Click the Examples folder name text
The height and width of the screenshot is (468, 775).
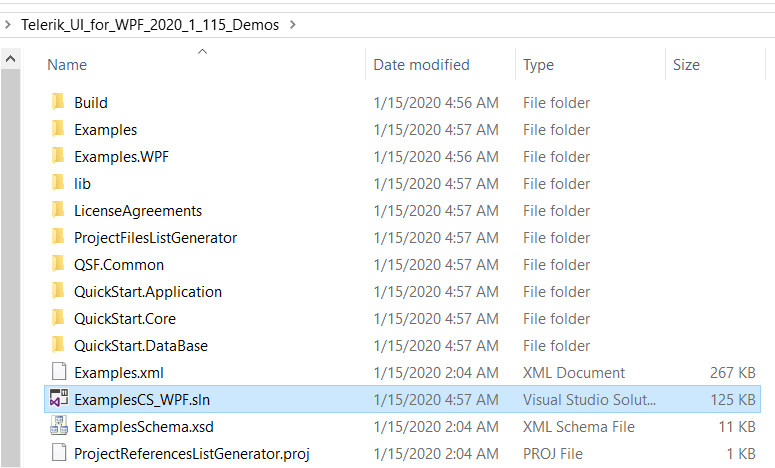tap(106, 130)
